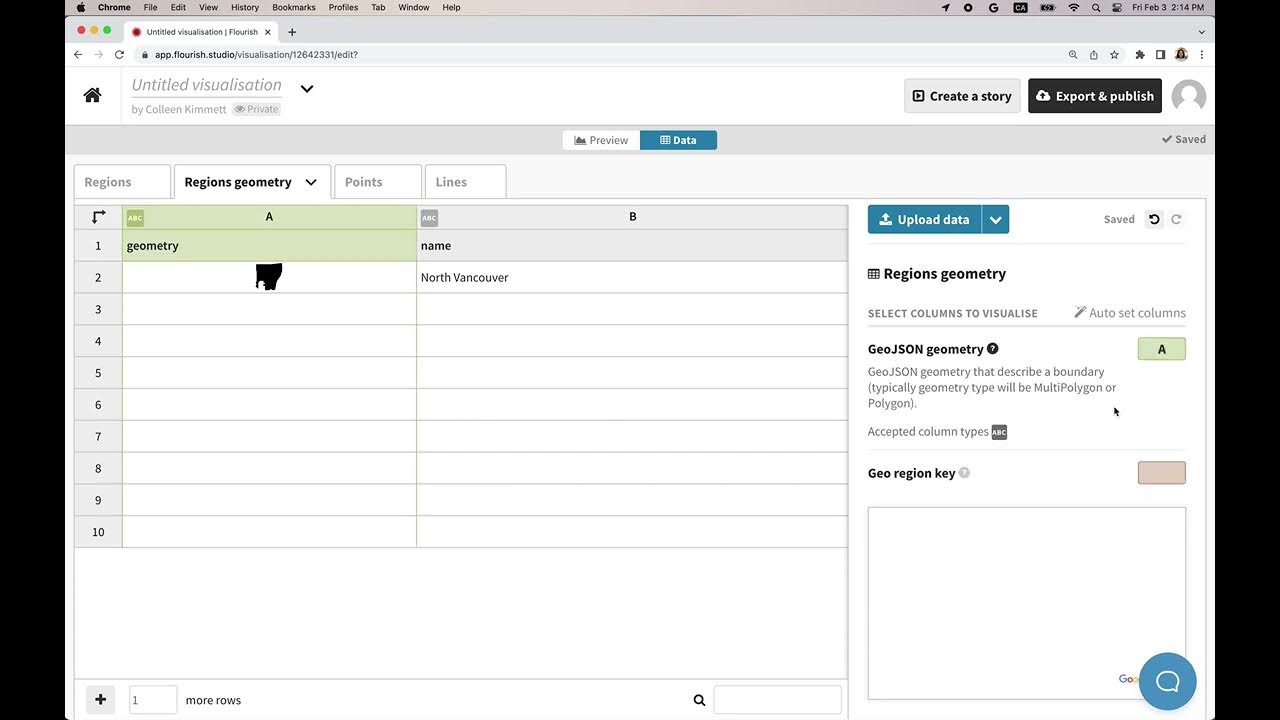Image resolution: width=1280 pixels, height=720 pixels.
Task: Open Profiles menu in menu bar
Action: 343,7
